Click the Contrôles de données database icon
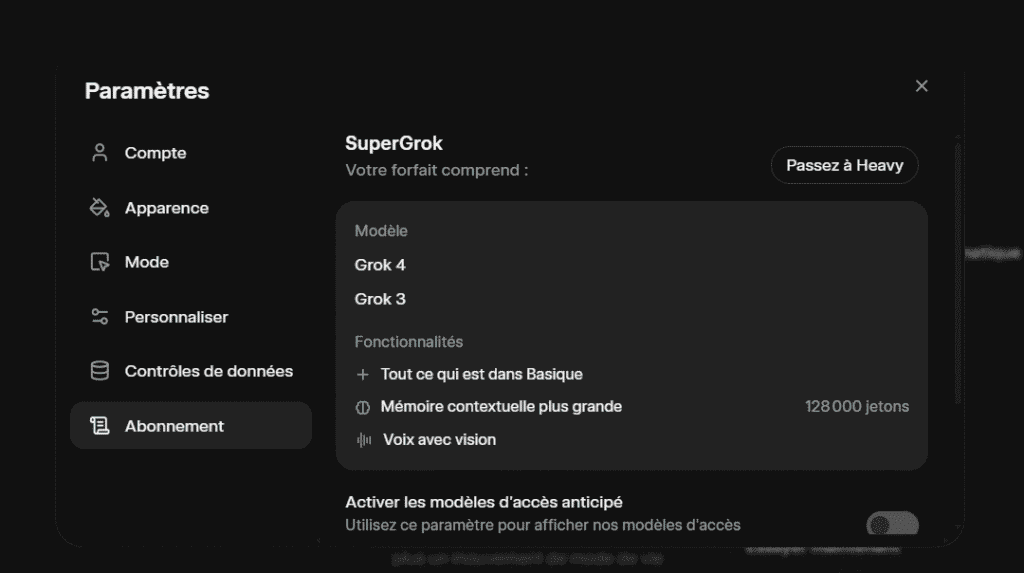The height and width of the screenshot is (573, 1024). pyautogui.click(x=99, y=371)
